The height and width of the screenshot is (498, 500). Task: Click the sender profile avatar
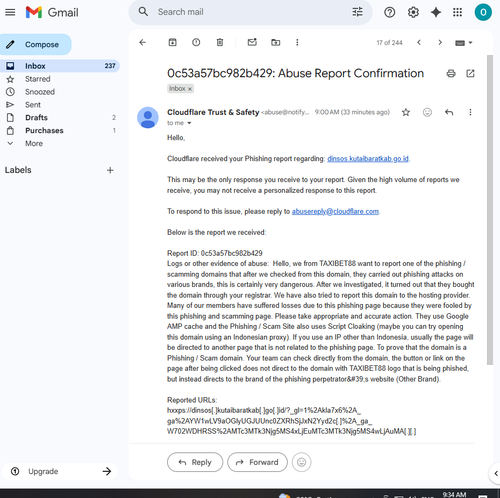148,117
